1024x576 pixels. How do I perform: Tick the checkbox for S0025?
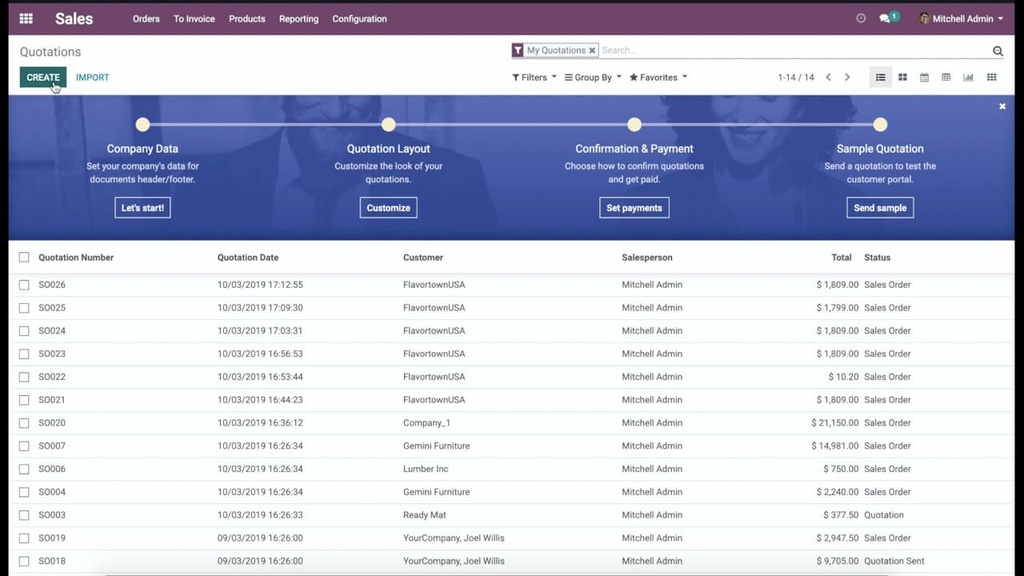coord(24,308)
